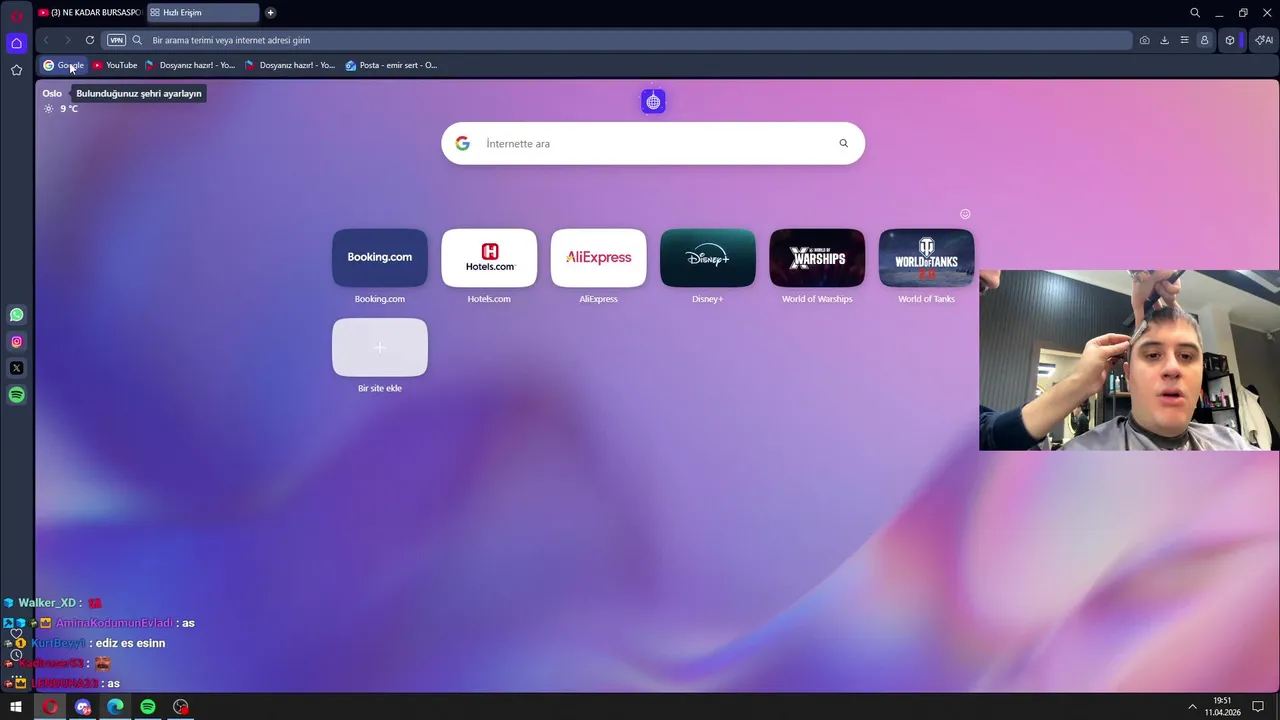
Task: Open the Bookmarks star in the sidebar
Action: pyautogui.click(x=16, y=70)
